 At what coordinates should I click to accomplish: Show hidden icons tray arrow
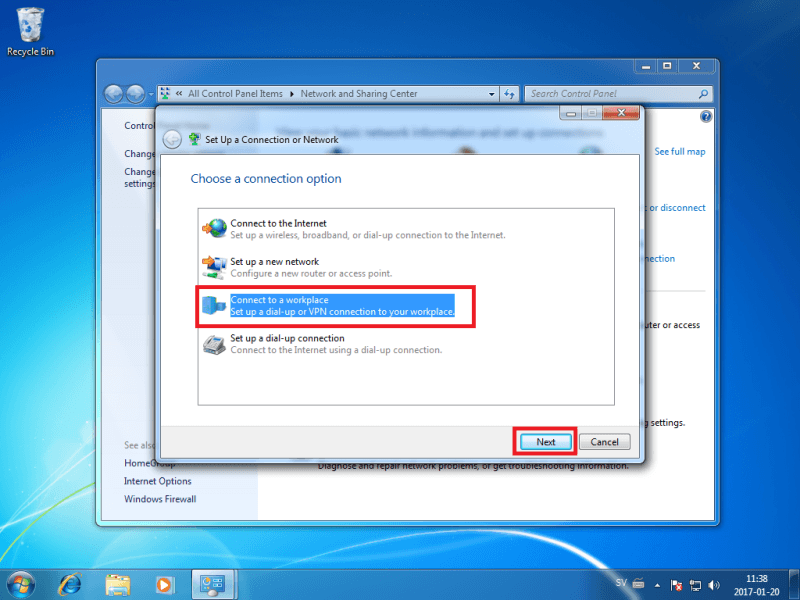point(657,585)
